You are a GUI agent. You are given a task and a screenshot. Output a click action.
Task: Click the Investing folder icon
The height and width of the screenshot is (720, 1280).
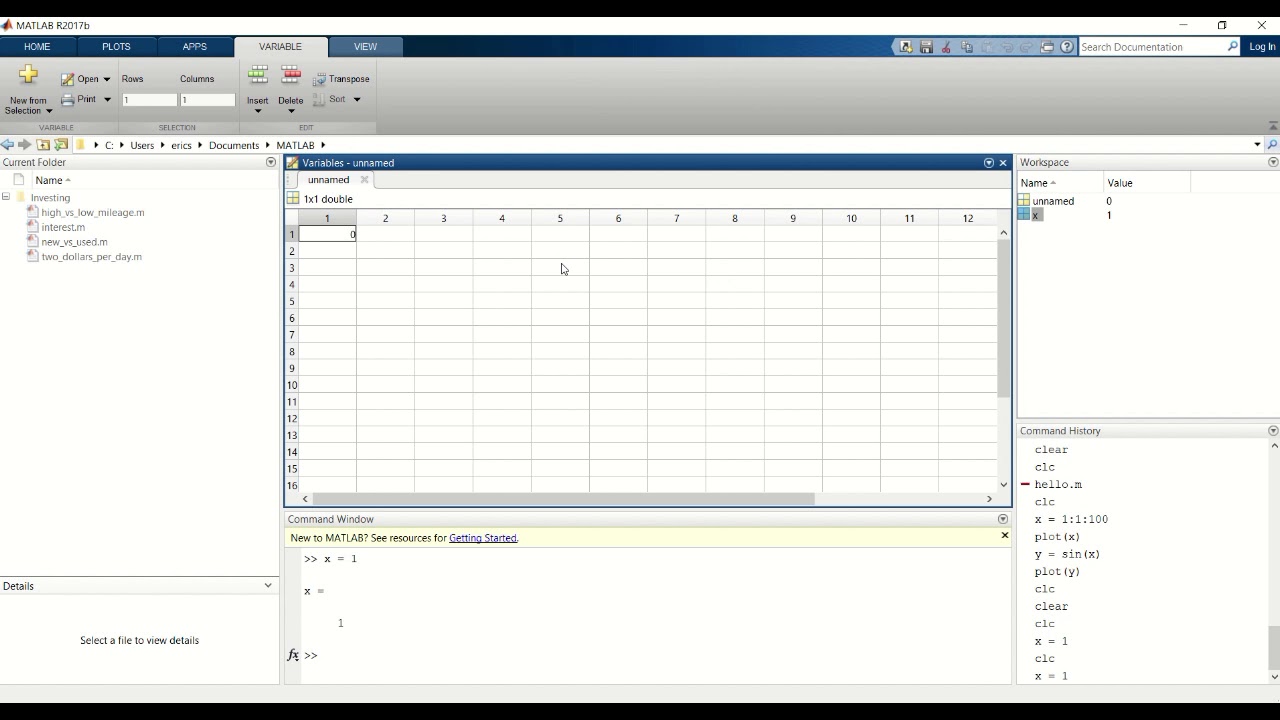coord(21,197)
